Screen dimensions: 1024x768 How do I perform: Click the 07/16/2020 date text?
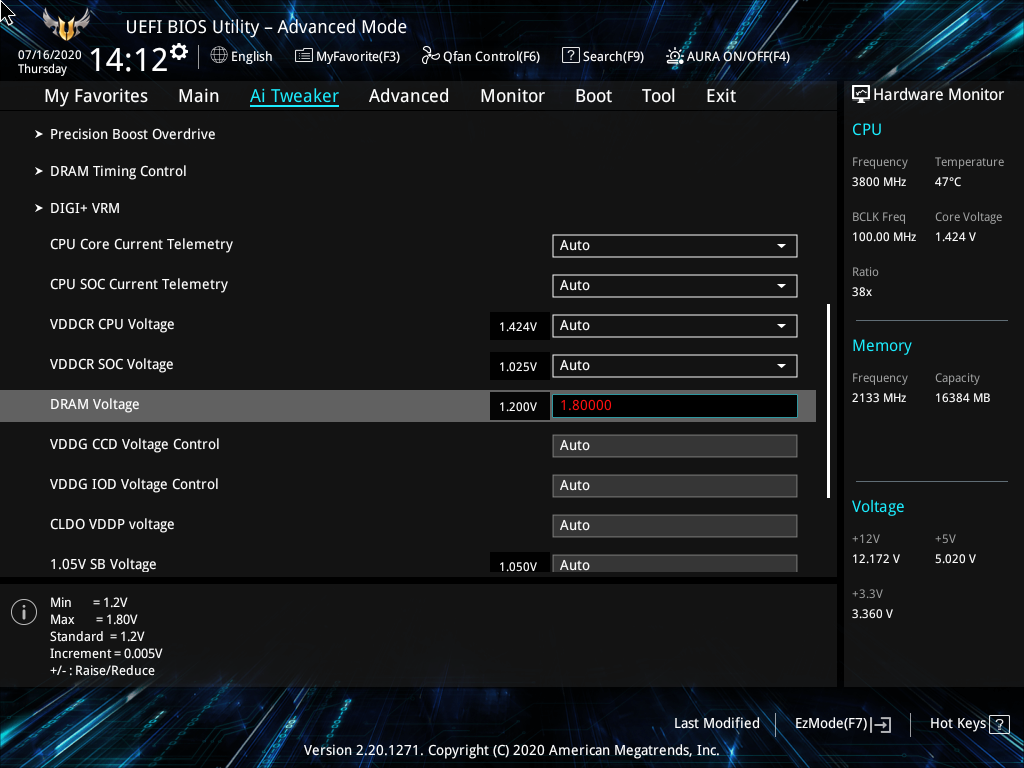50,55
